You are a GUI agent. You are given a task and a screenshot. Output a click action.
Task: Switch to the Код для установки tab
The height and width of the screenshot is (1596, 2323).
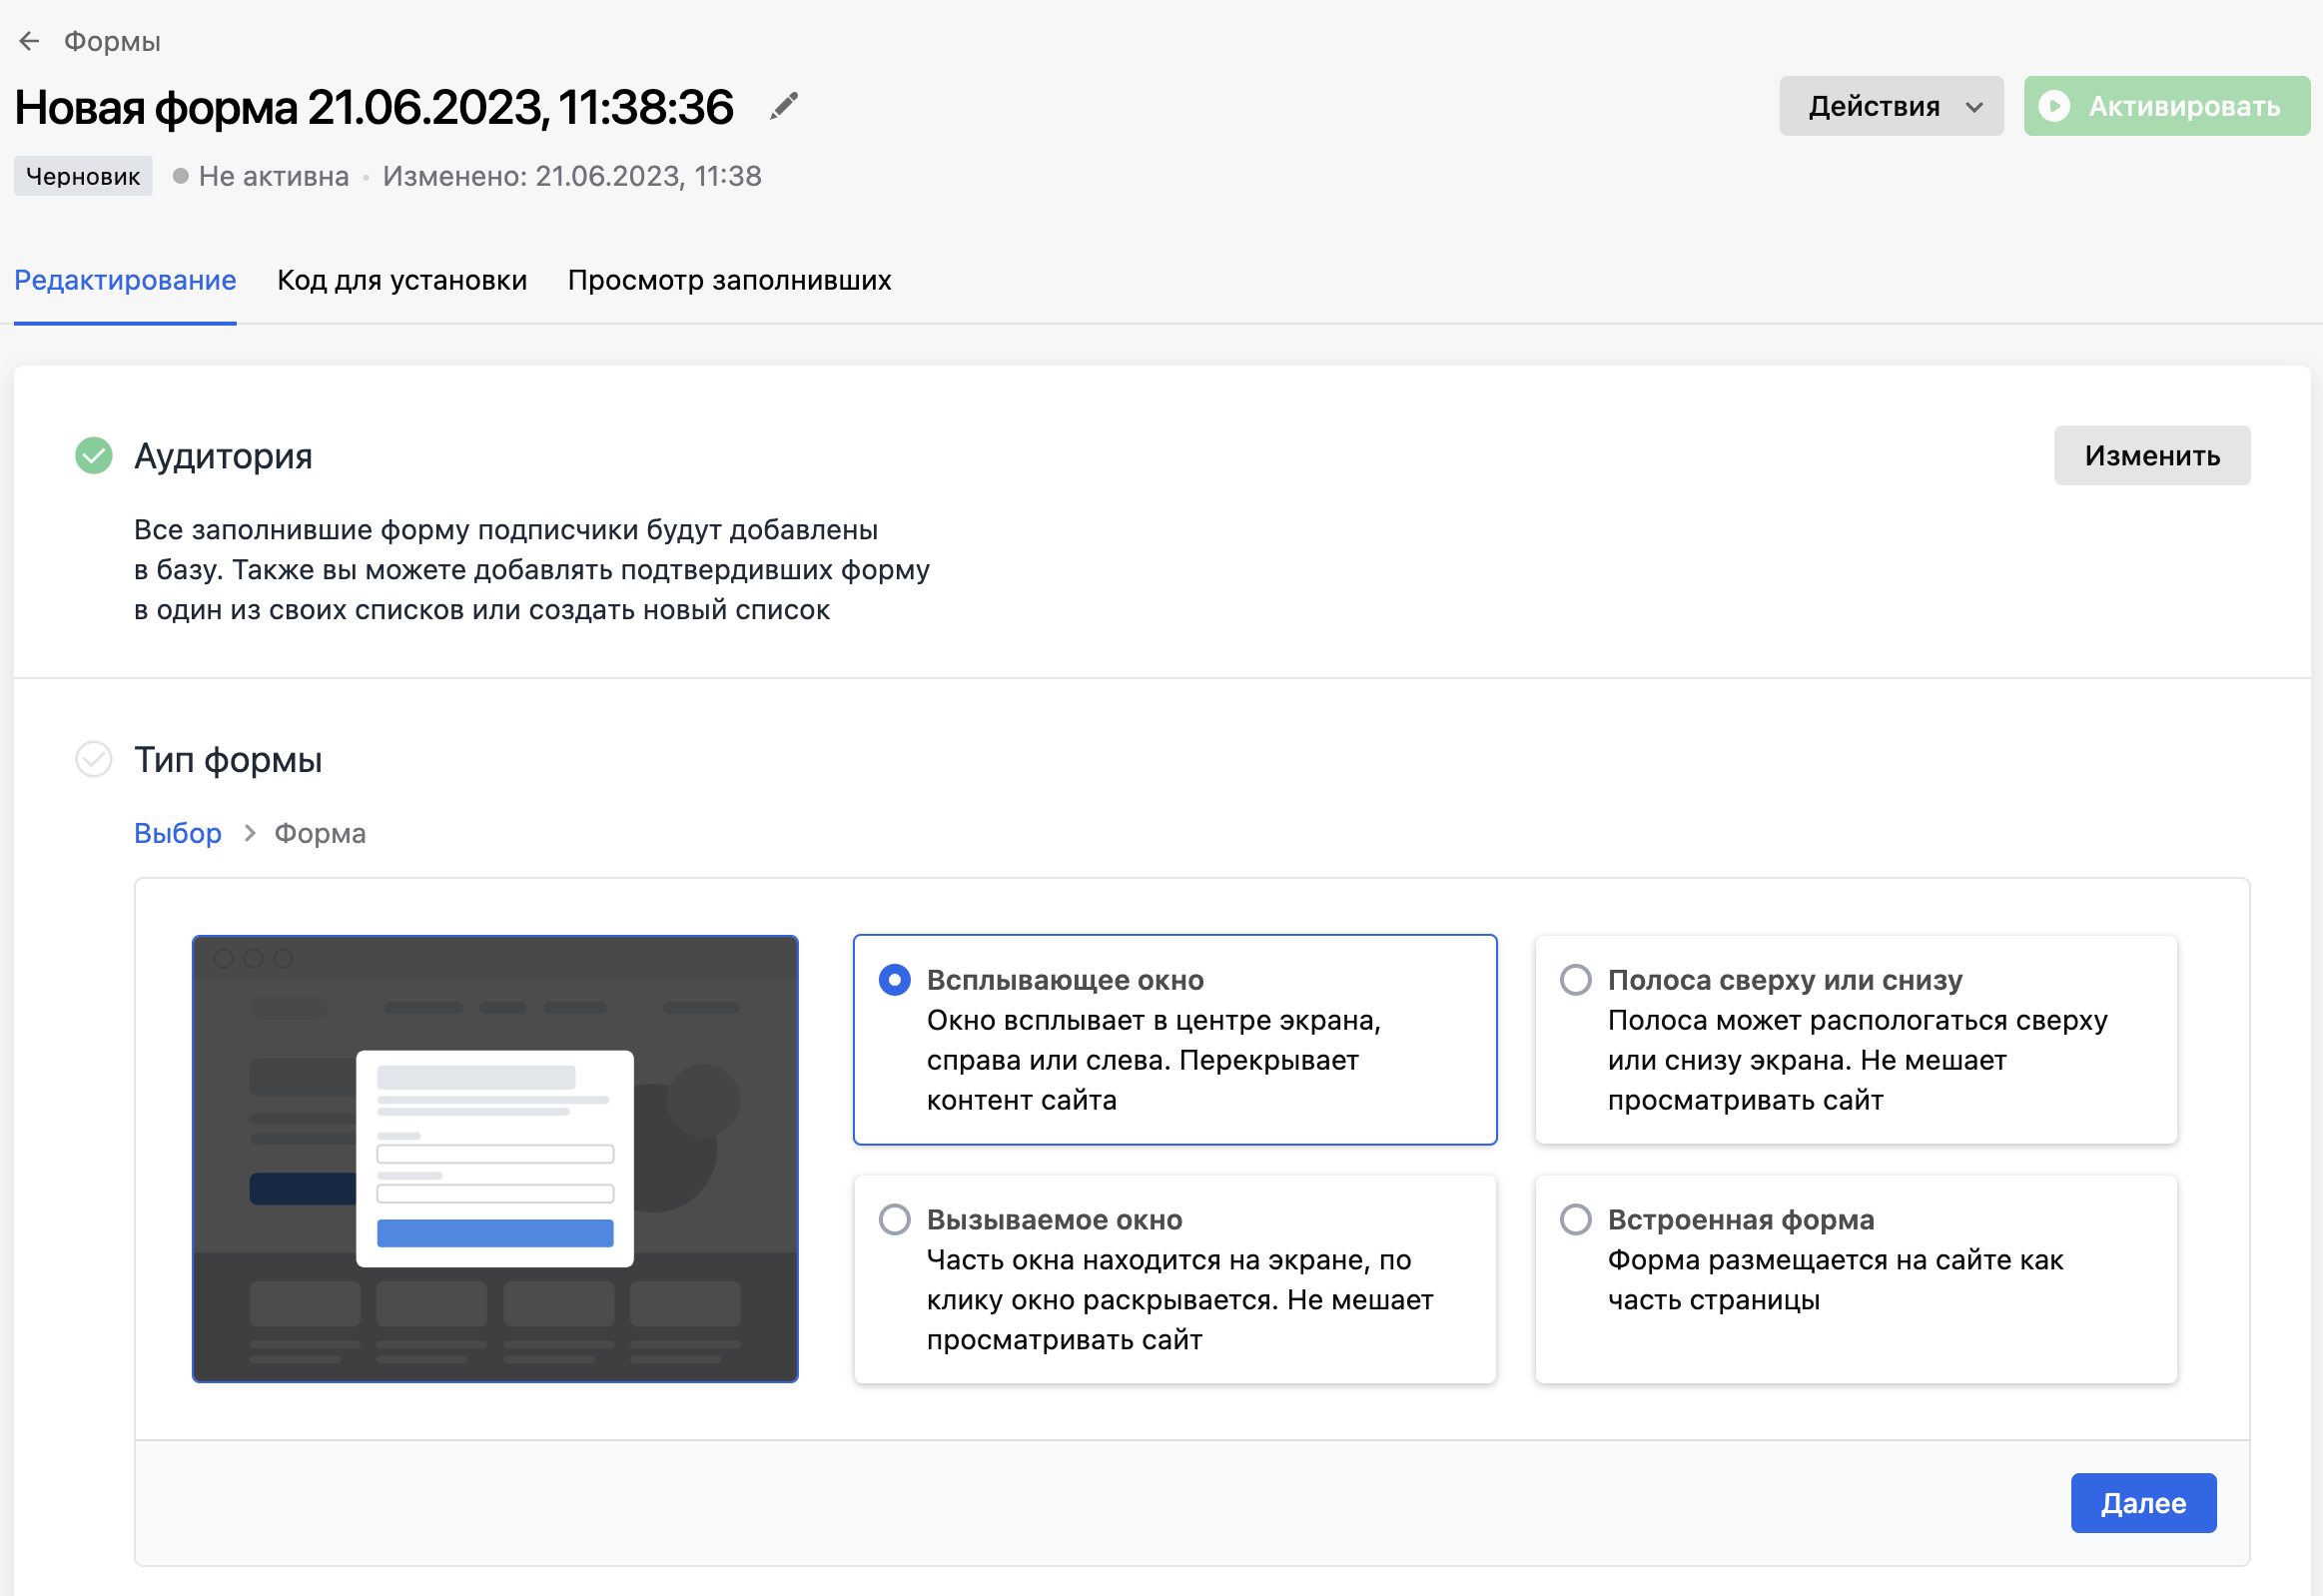[402, 280]
